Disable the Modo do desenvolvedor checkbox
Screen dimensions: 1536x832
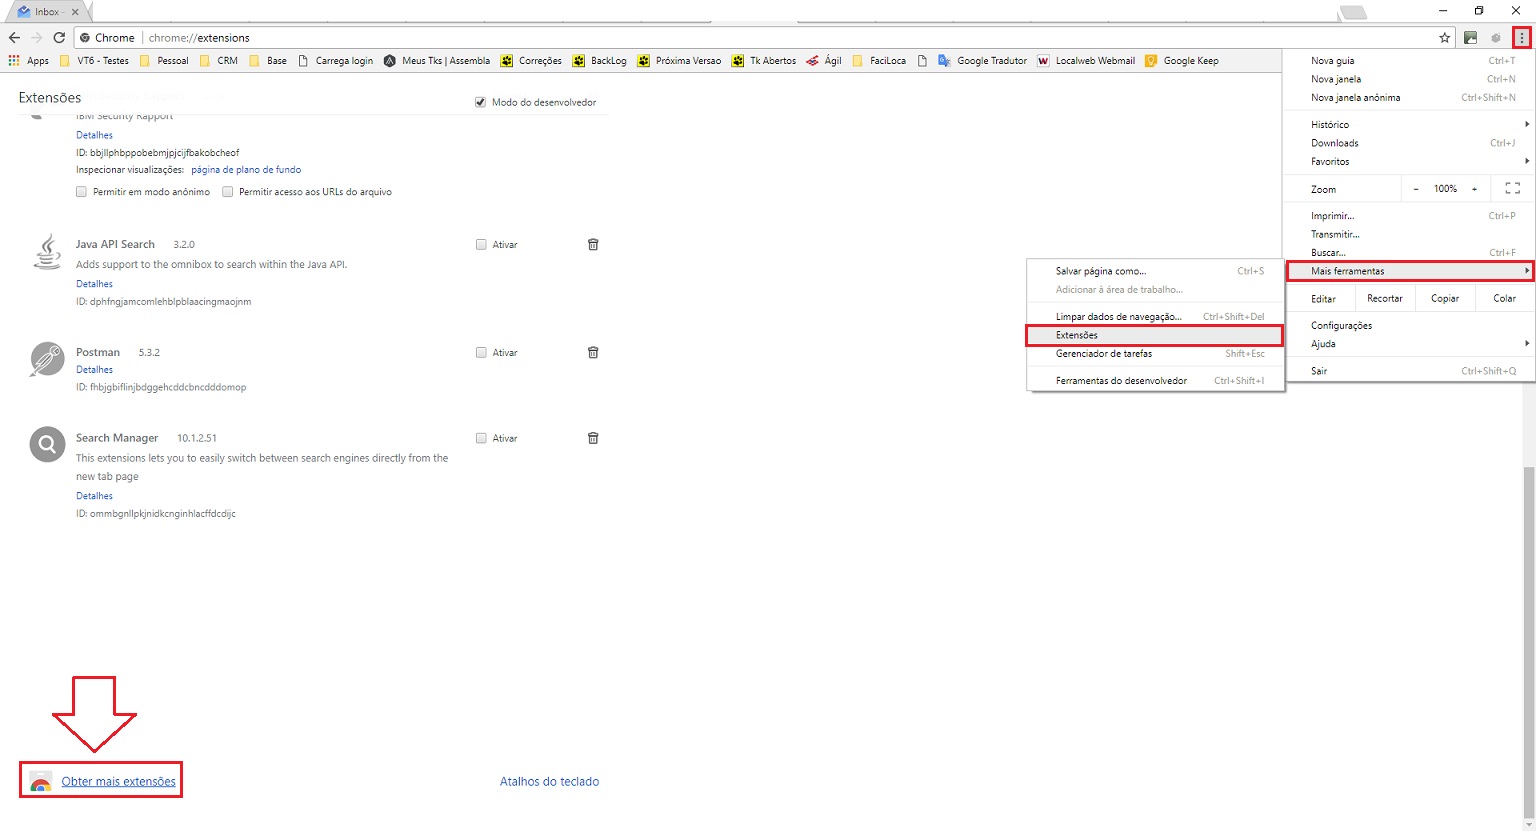(481, 102)
